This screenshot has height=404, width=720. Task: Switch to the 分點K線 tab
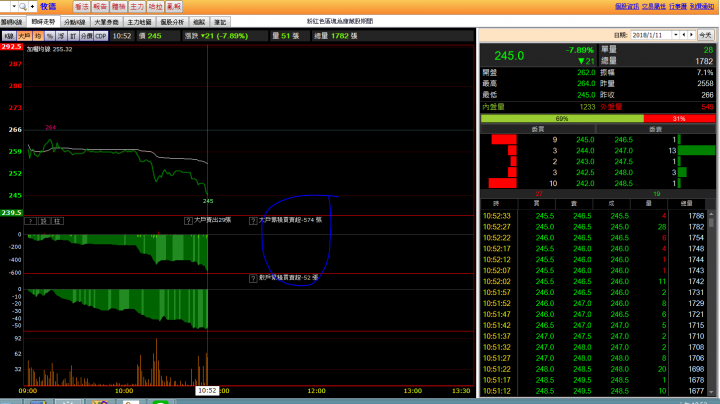coord(75,22)
